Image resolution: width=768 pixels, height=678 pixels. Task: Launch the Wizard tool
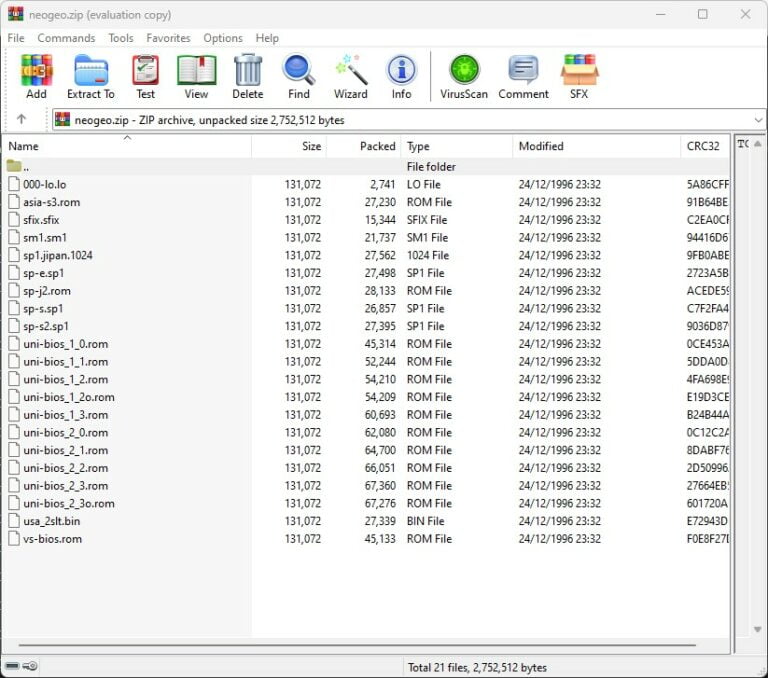[x=350, y=77]
